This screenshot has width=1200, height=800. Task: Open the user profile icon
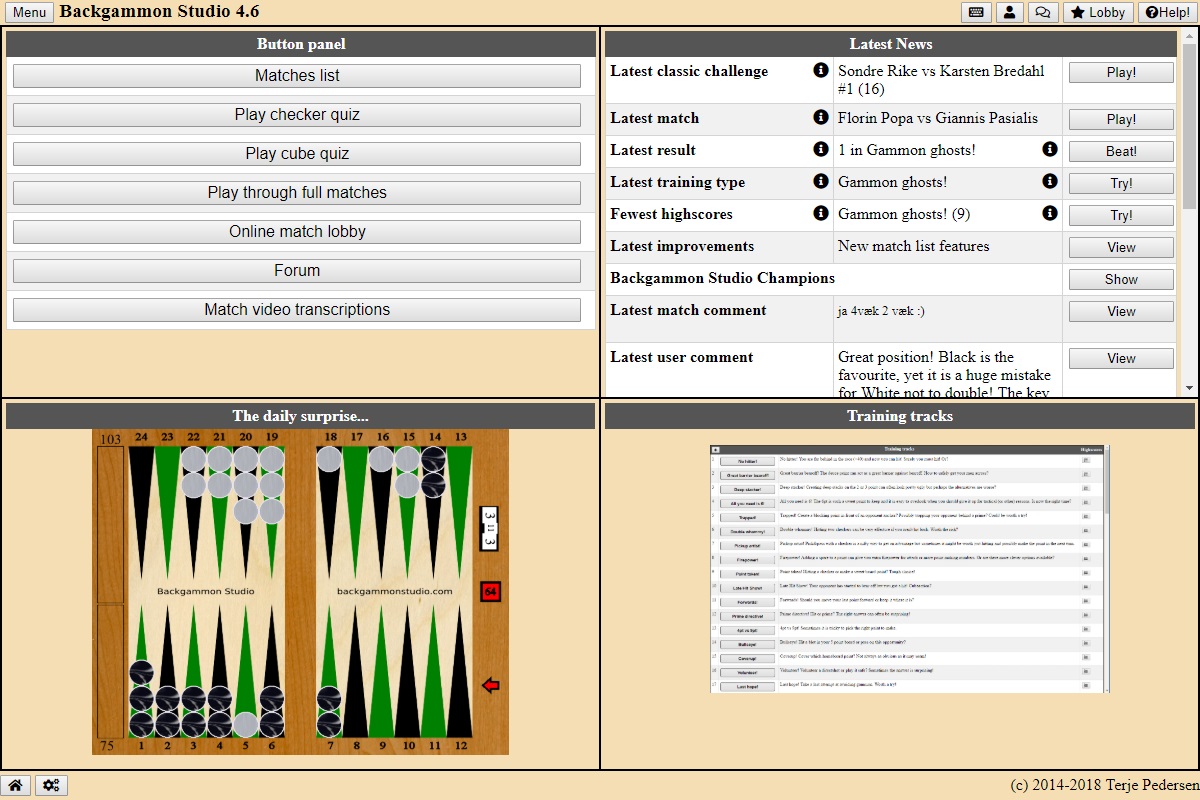click(x=1009, y=12)
